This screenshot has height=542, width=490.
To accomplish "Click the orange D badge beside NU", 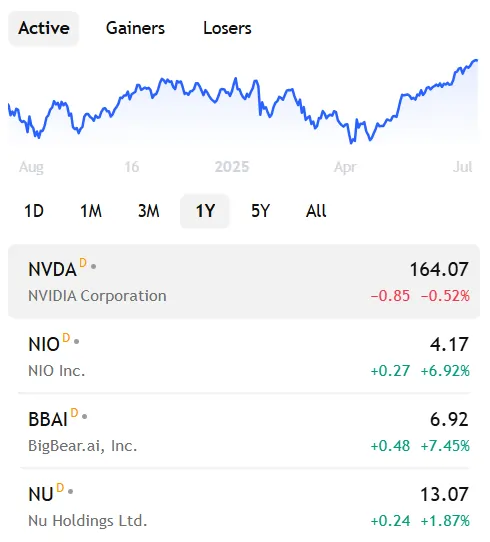I will click(60, 488).
